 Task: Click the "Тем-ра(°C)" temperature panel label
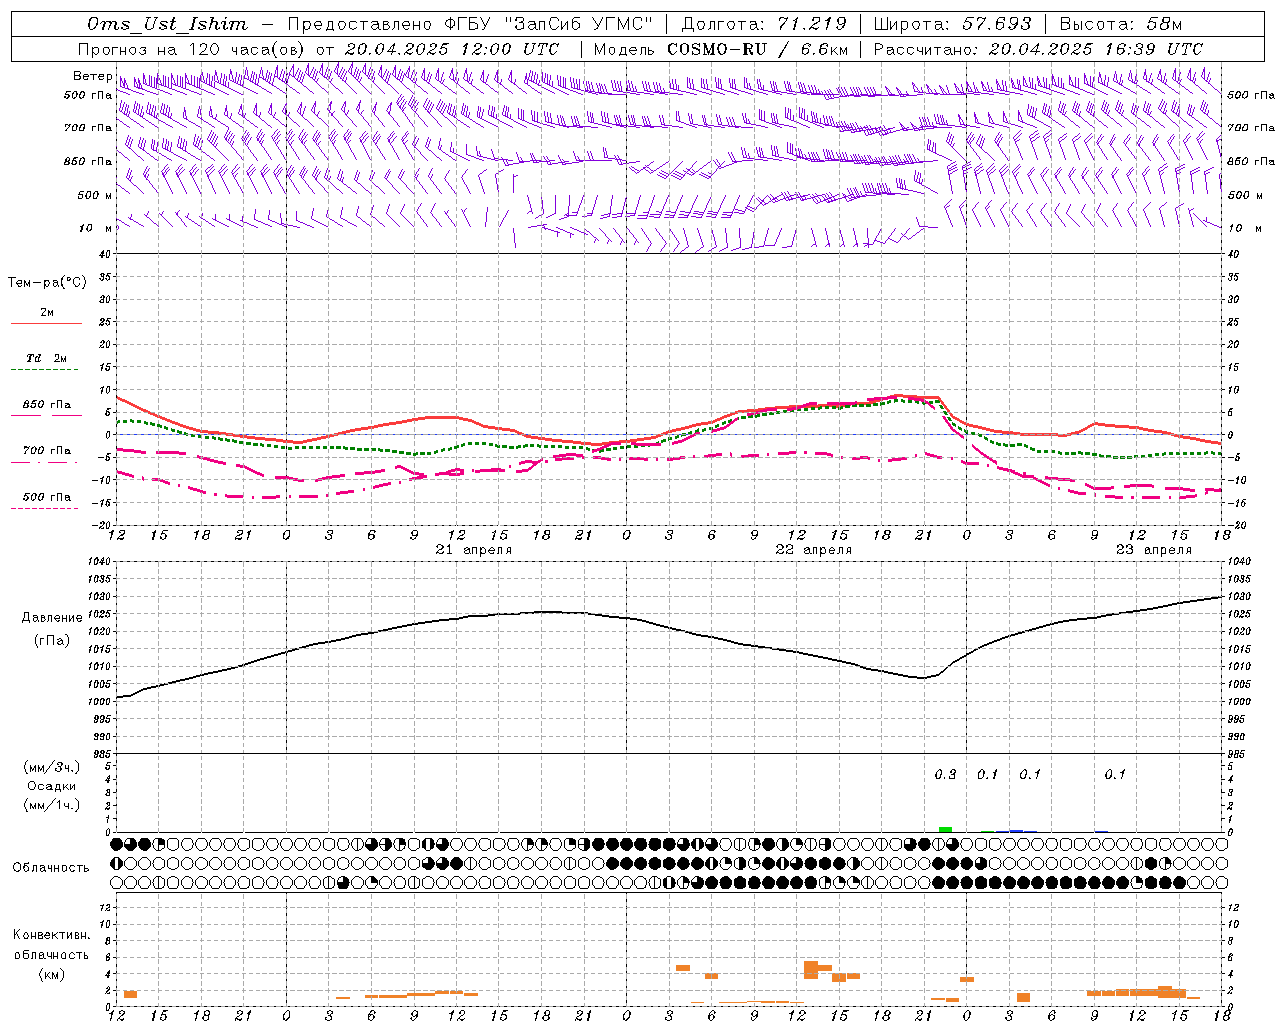click(x=47, y=283)
